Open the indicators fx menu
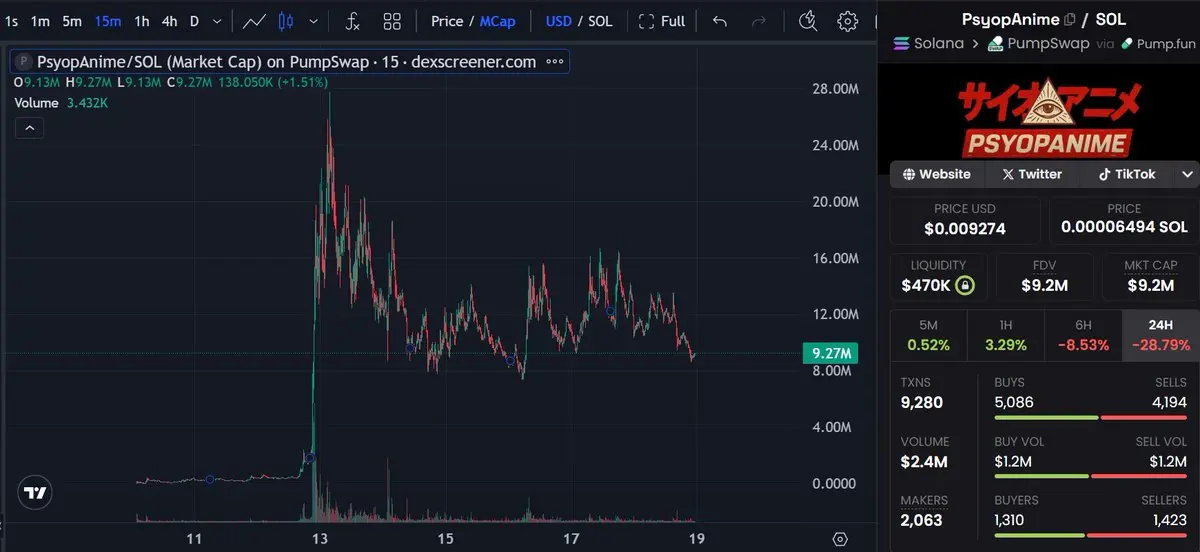 (x=352, y=21)
